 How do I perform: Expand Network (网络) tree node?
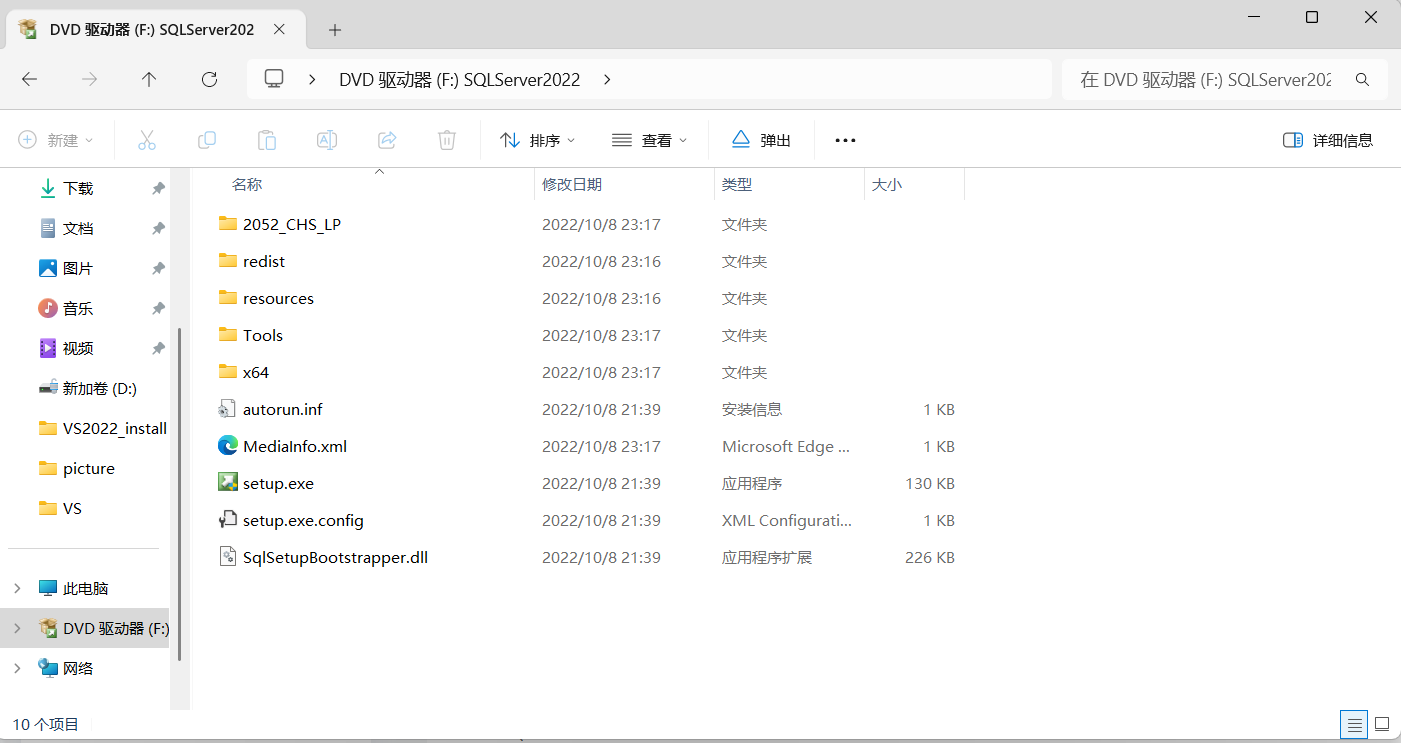[x=17, y=668]
